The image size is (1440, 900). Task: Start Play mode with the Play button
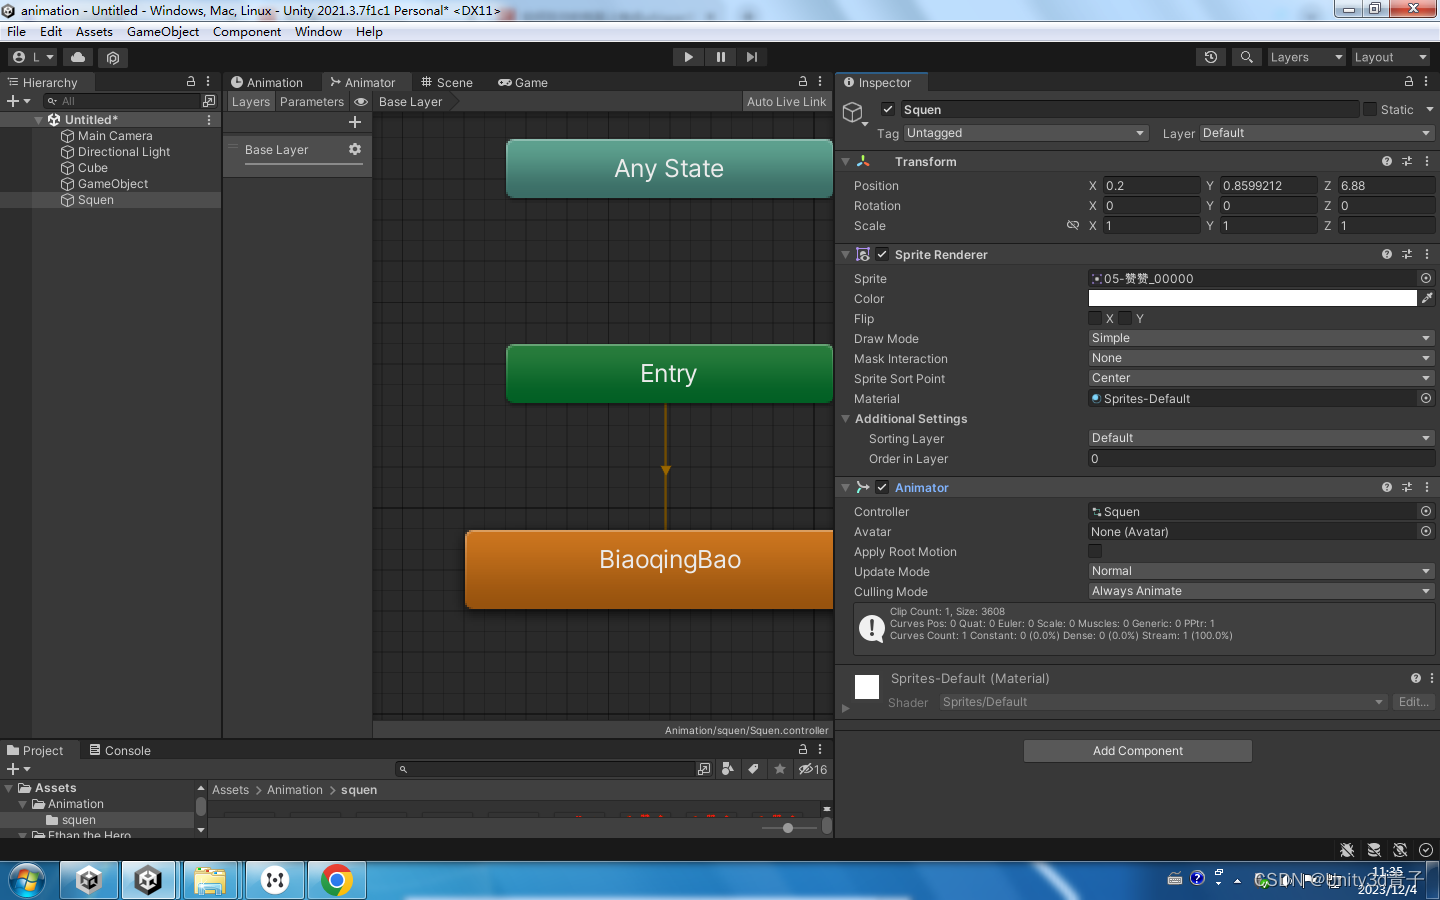688,57
